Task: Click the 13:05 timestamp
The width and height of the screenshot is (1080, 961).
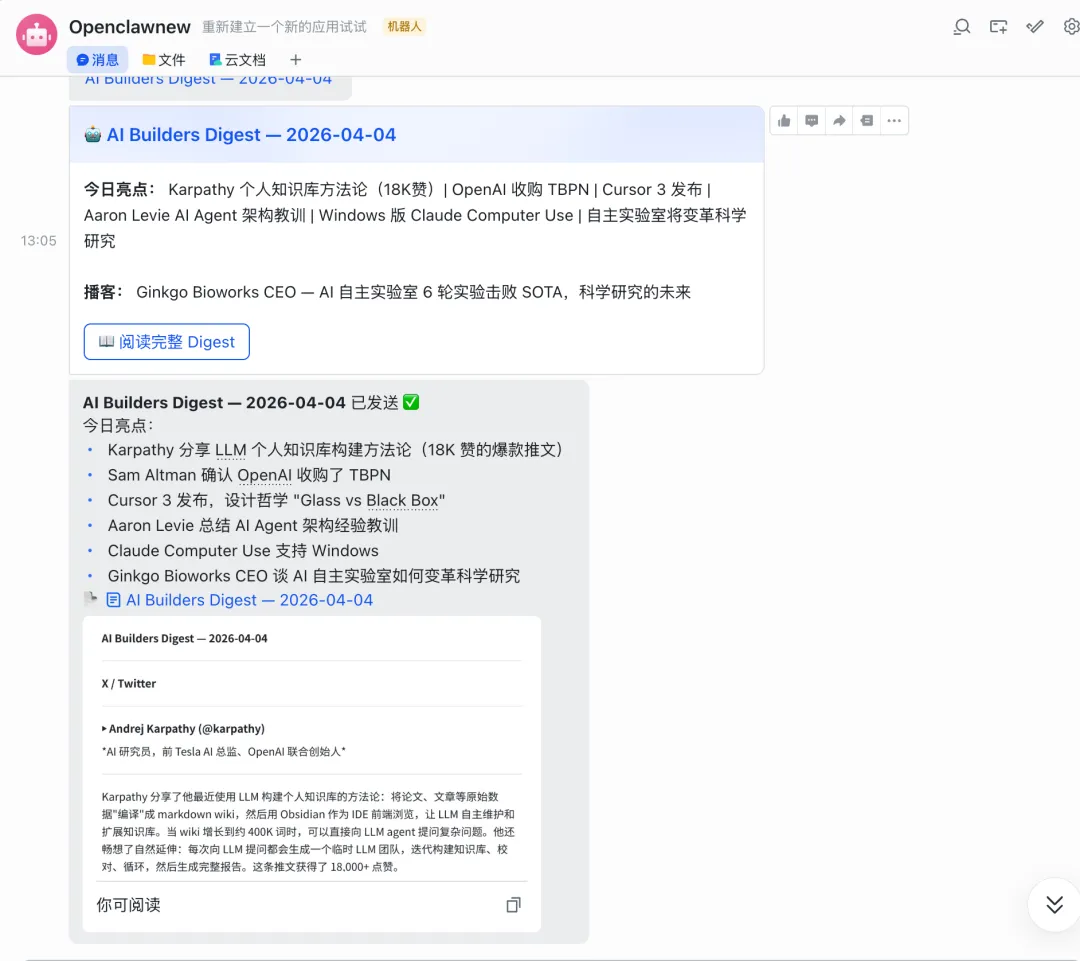Action: tap(39, 240)
